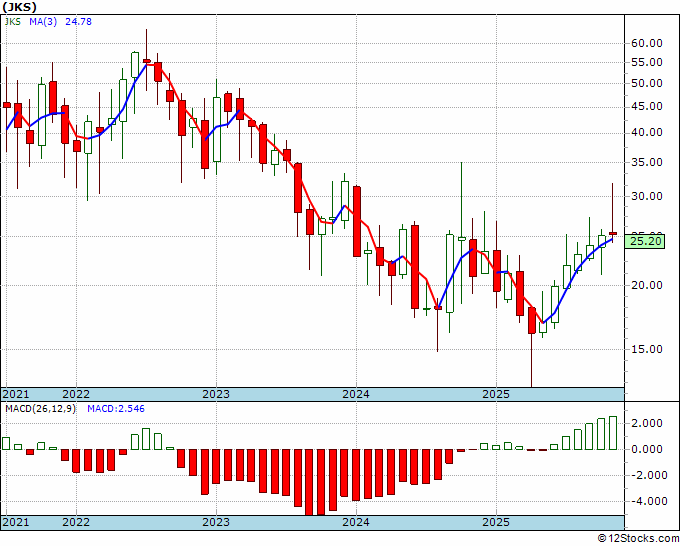Click the 15.00 price axis label

pyautogui.click(x=647, y=349)
